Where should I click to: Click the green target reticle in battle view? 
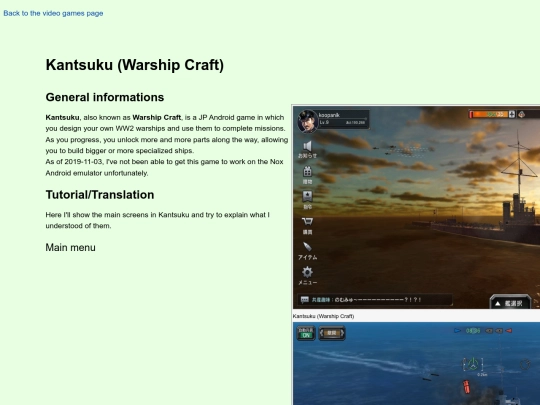[x=473, y=364]
